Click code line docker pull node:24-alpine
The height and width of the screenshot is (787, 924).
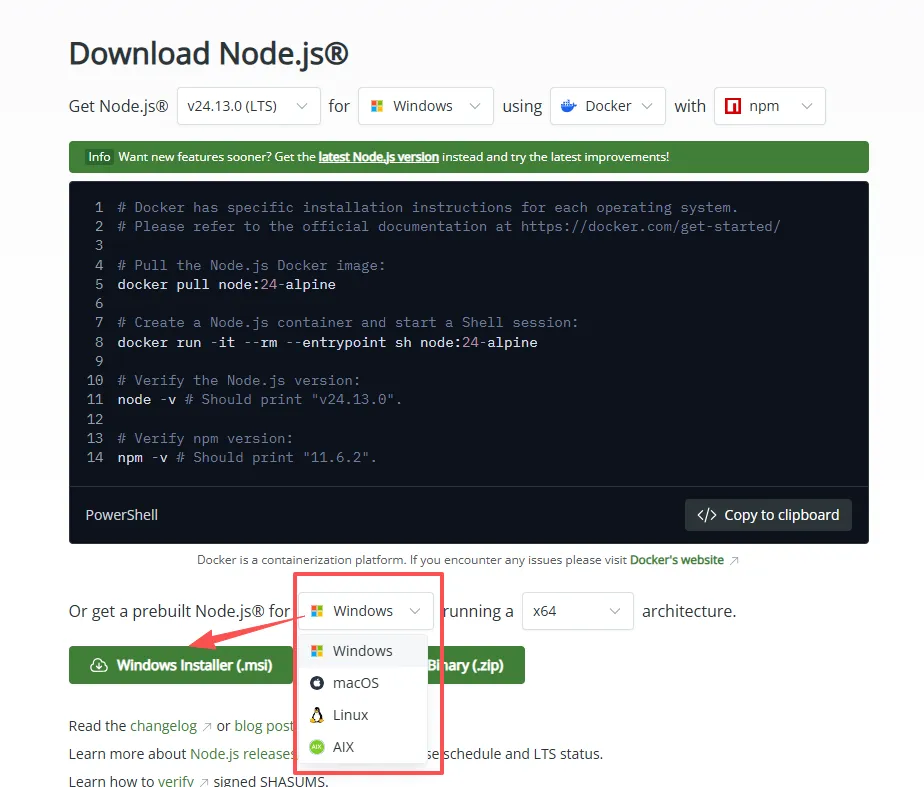click(226, 285)
